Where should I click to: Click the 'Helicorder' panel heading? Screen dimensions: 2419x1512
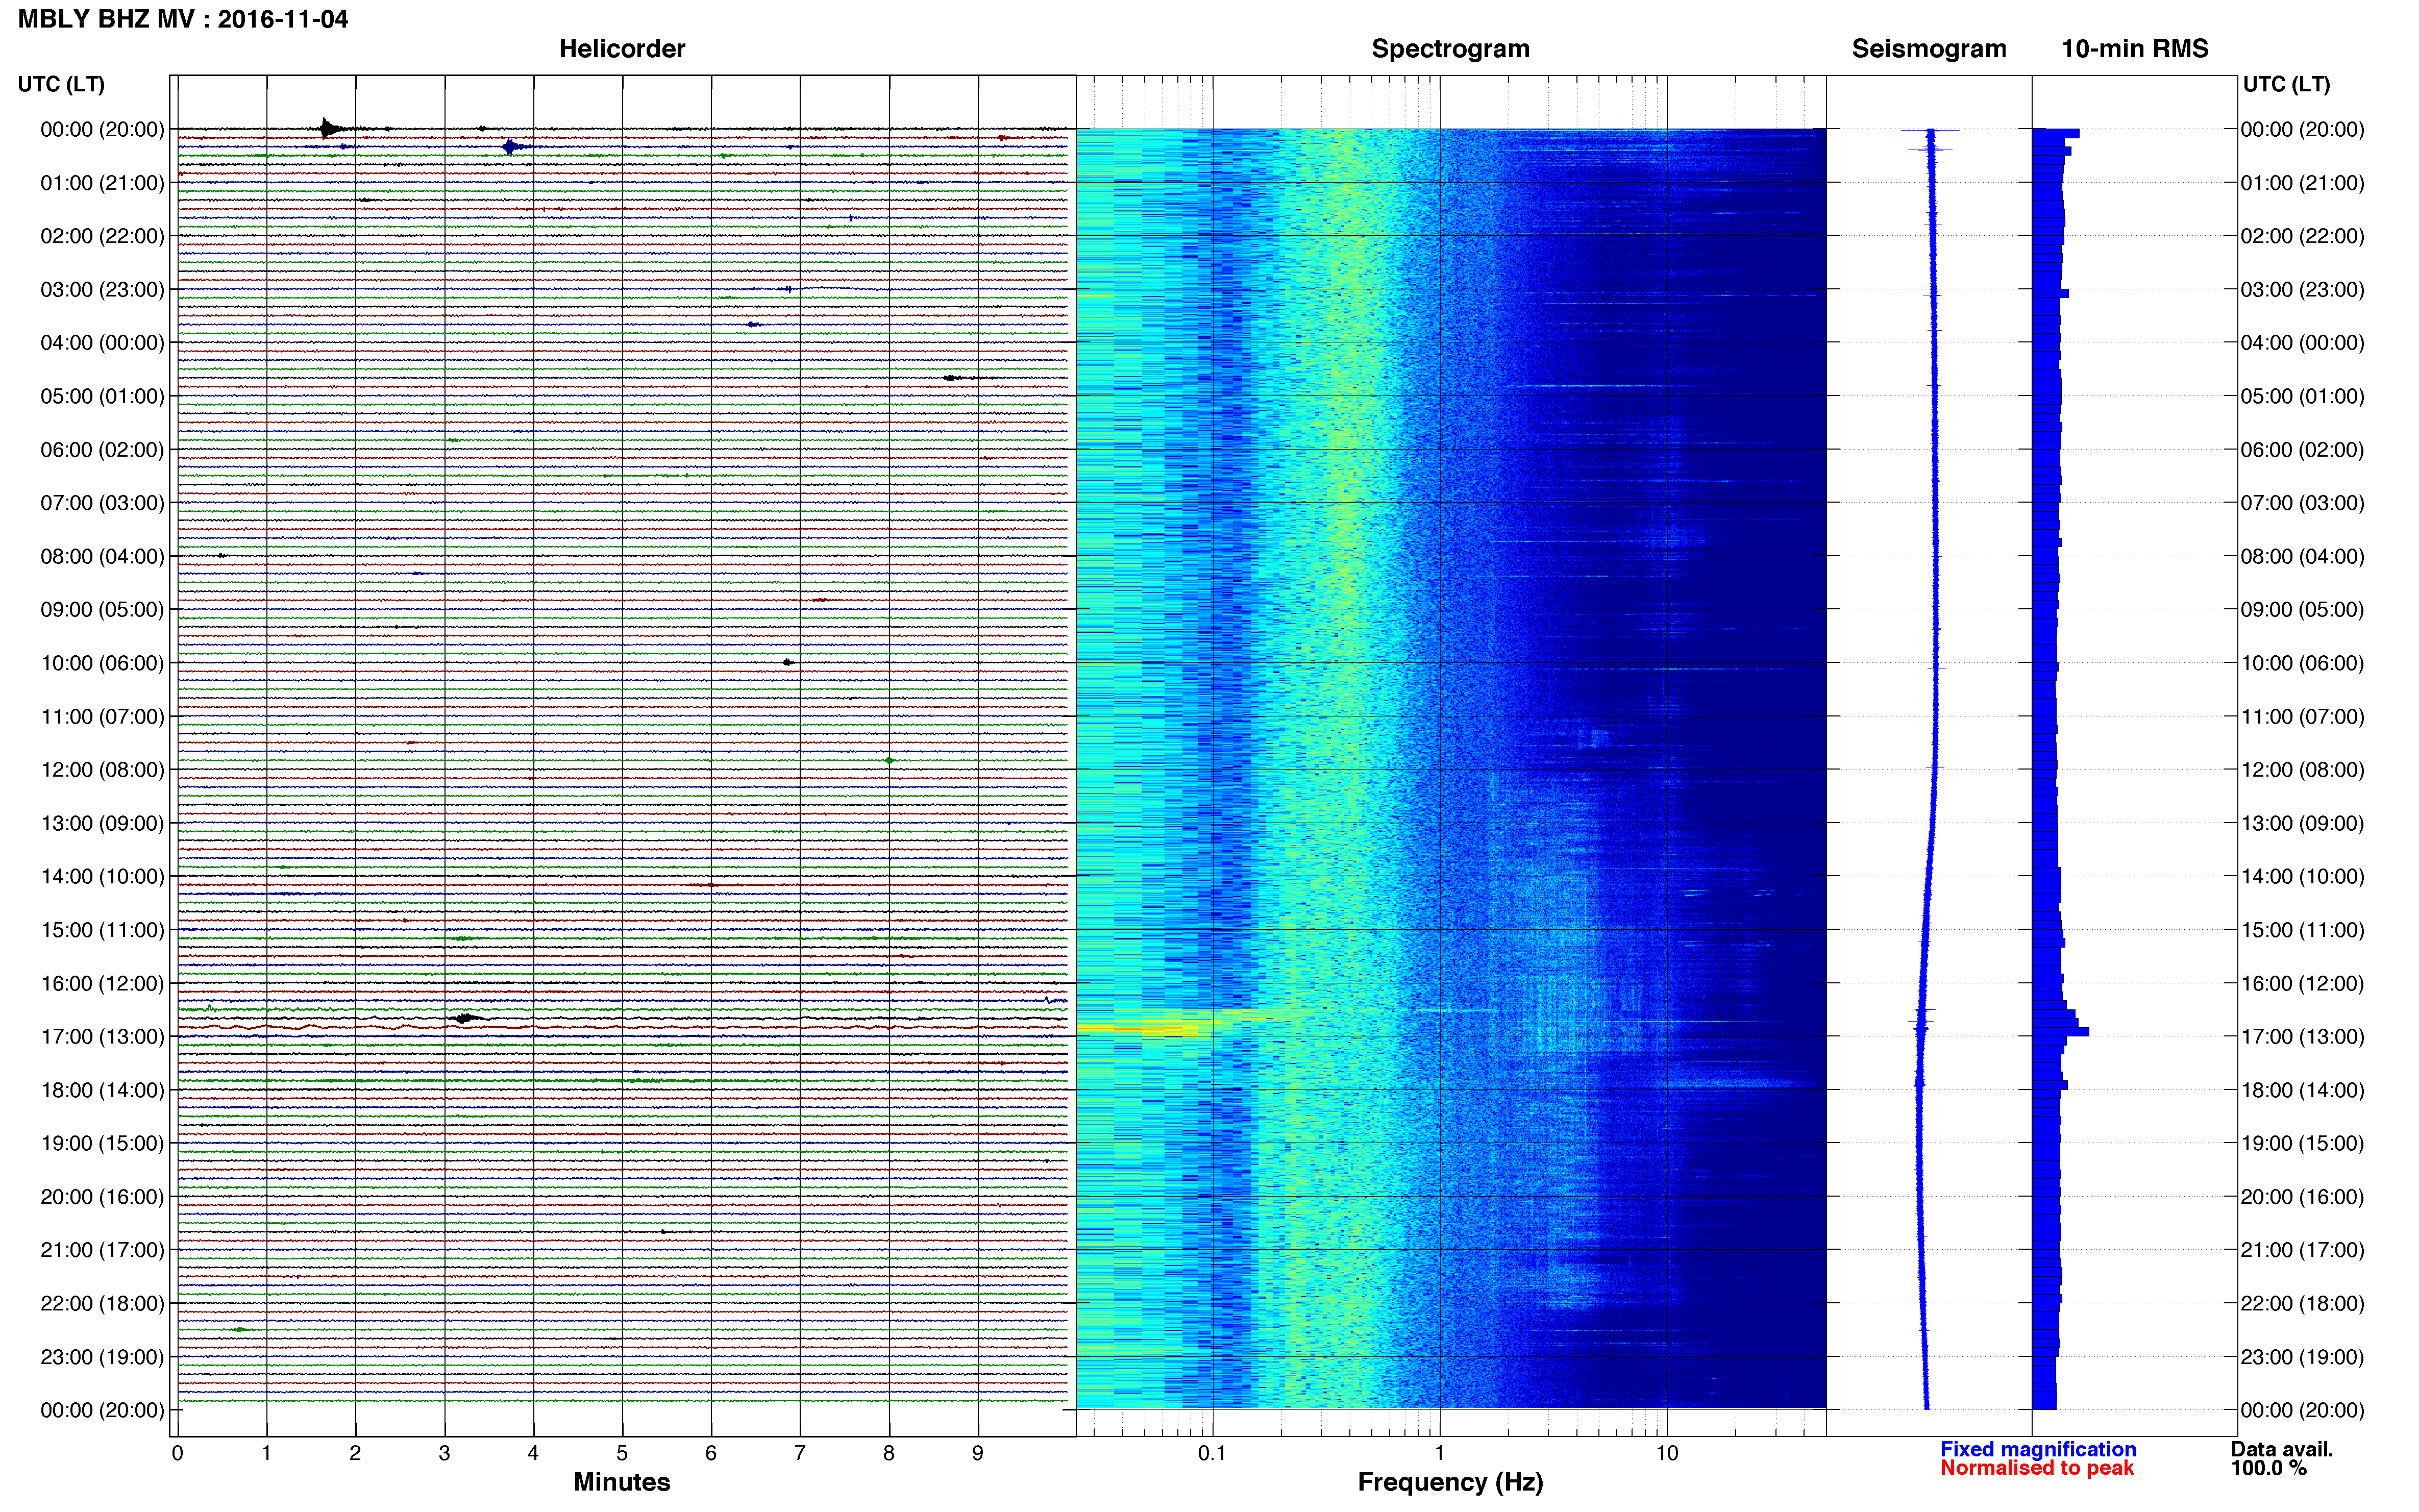622,49
